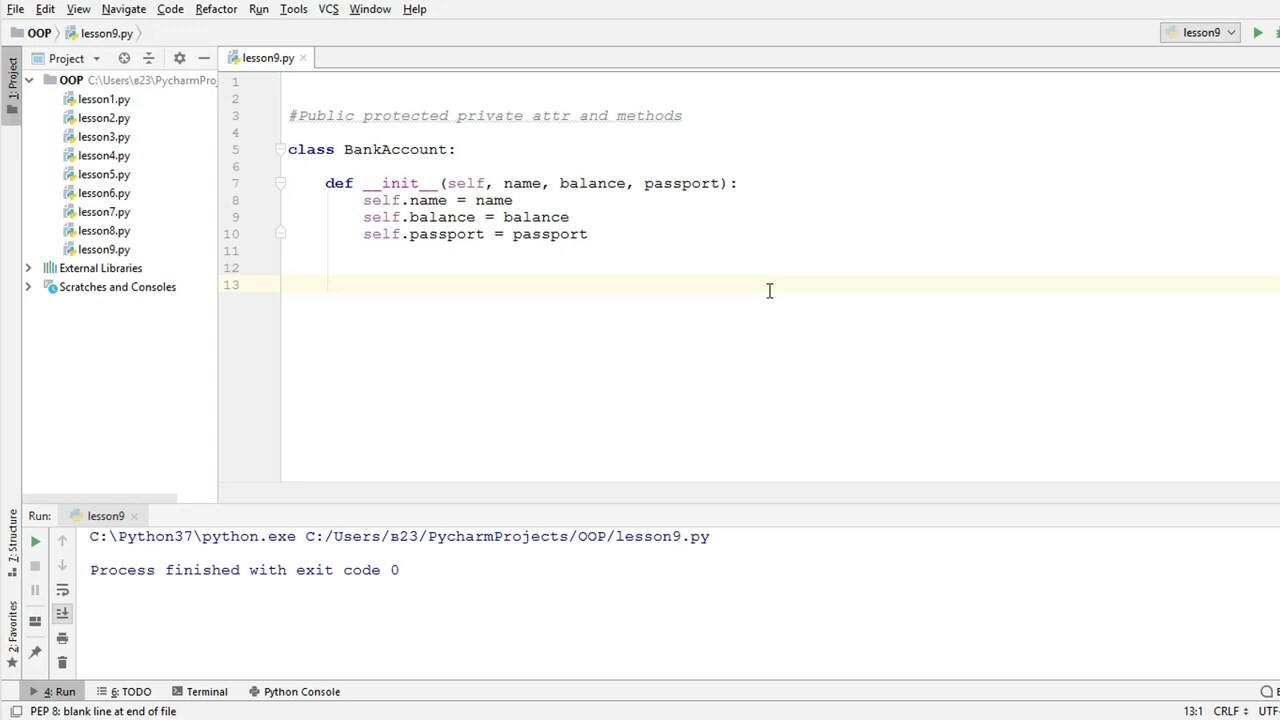Switch to the 6: TODO tool tab
Viewport: 1280px width, 720px height.
124,691
